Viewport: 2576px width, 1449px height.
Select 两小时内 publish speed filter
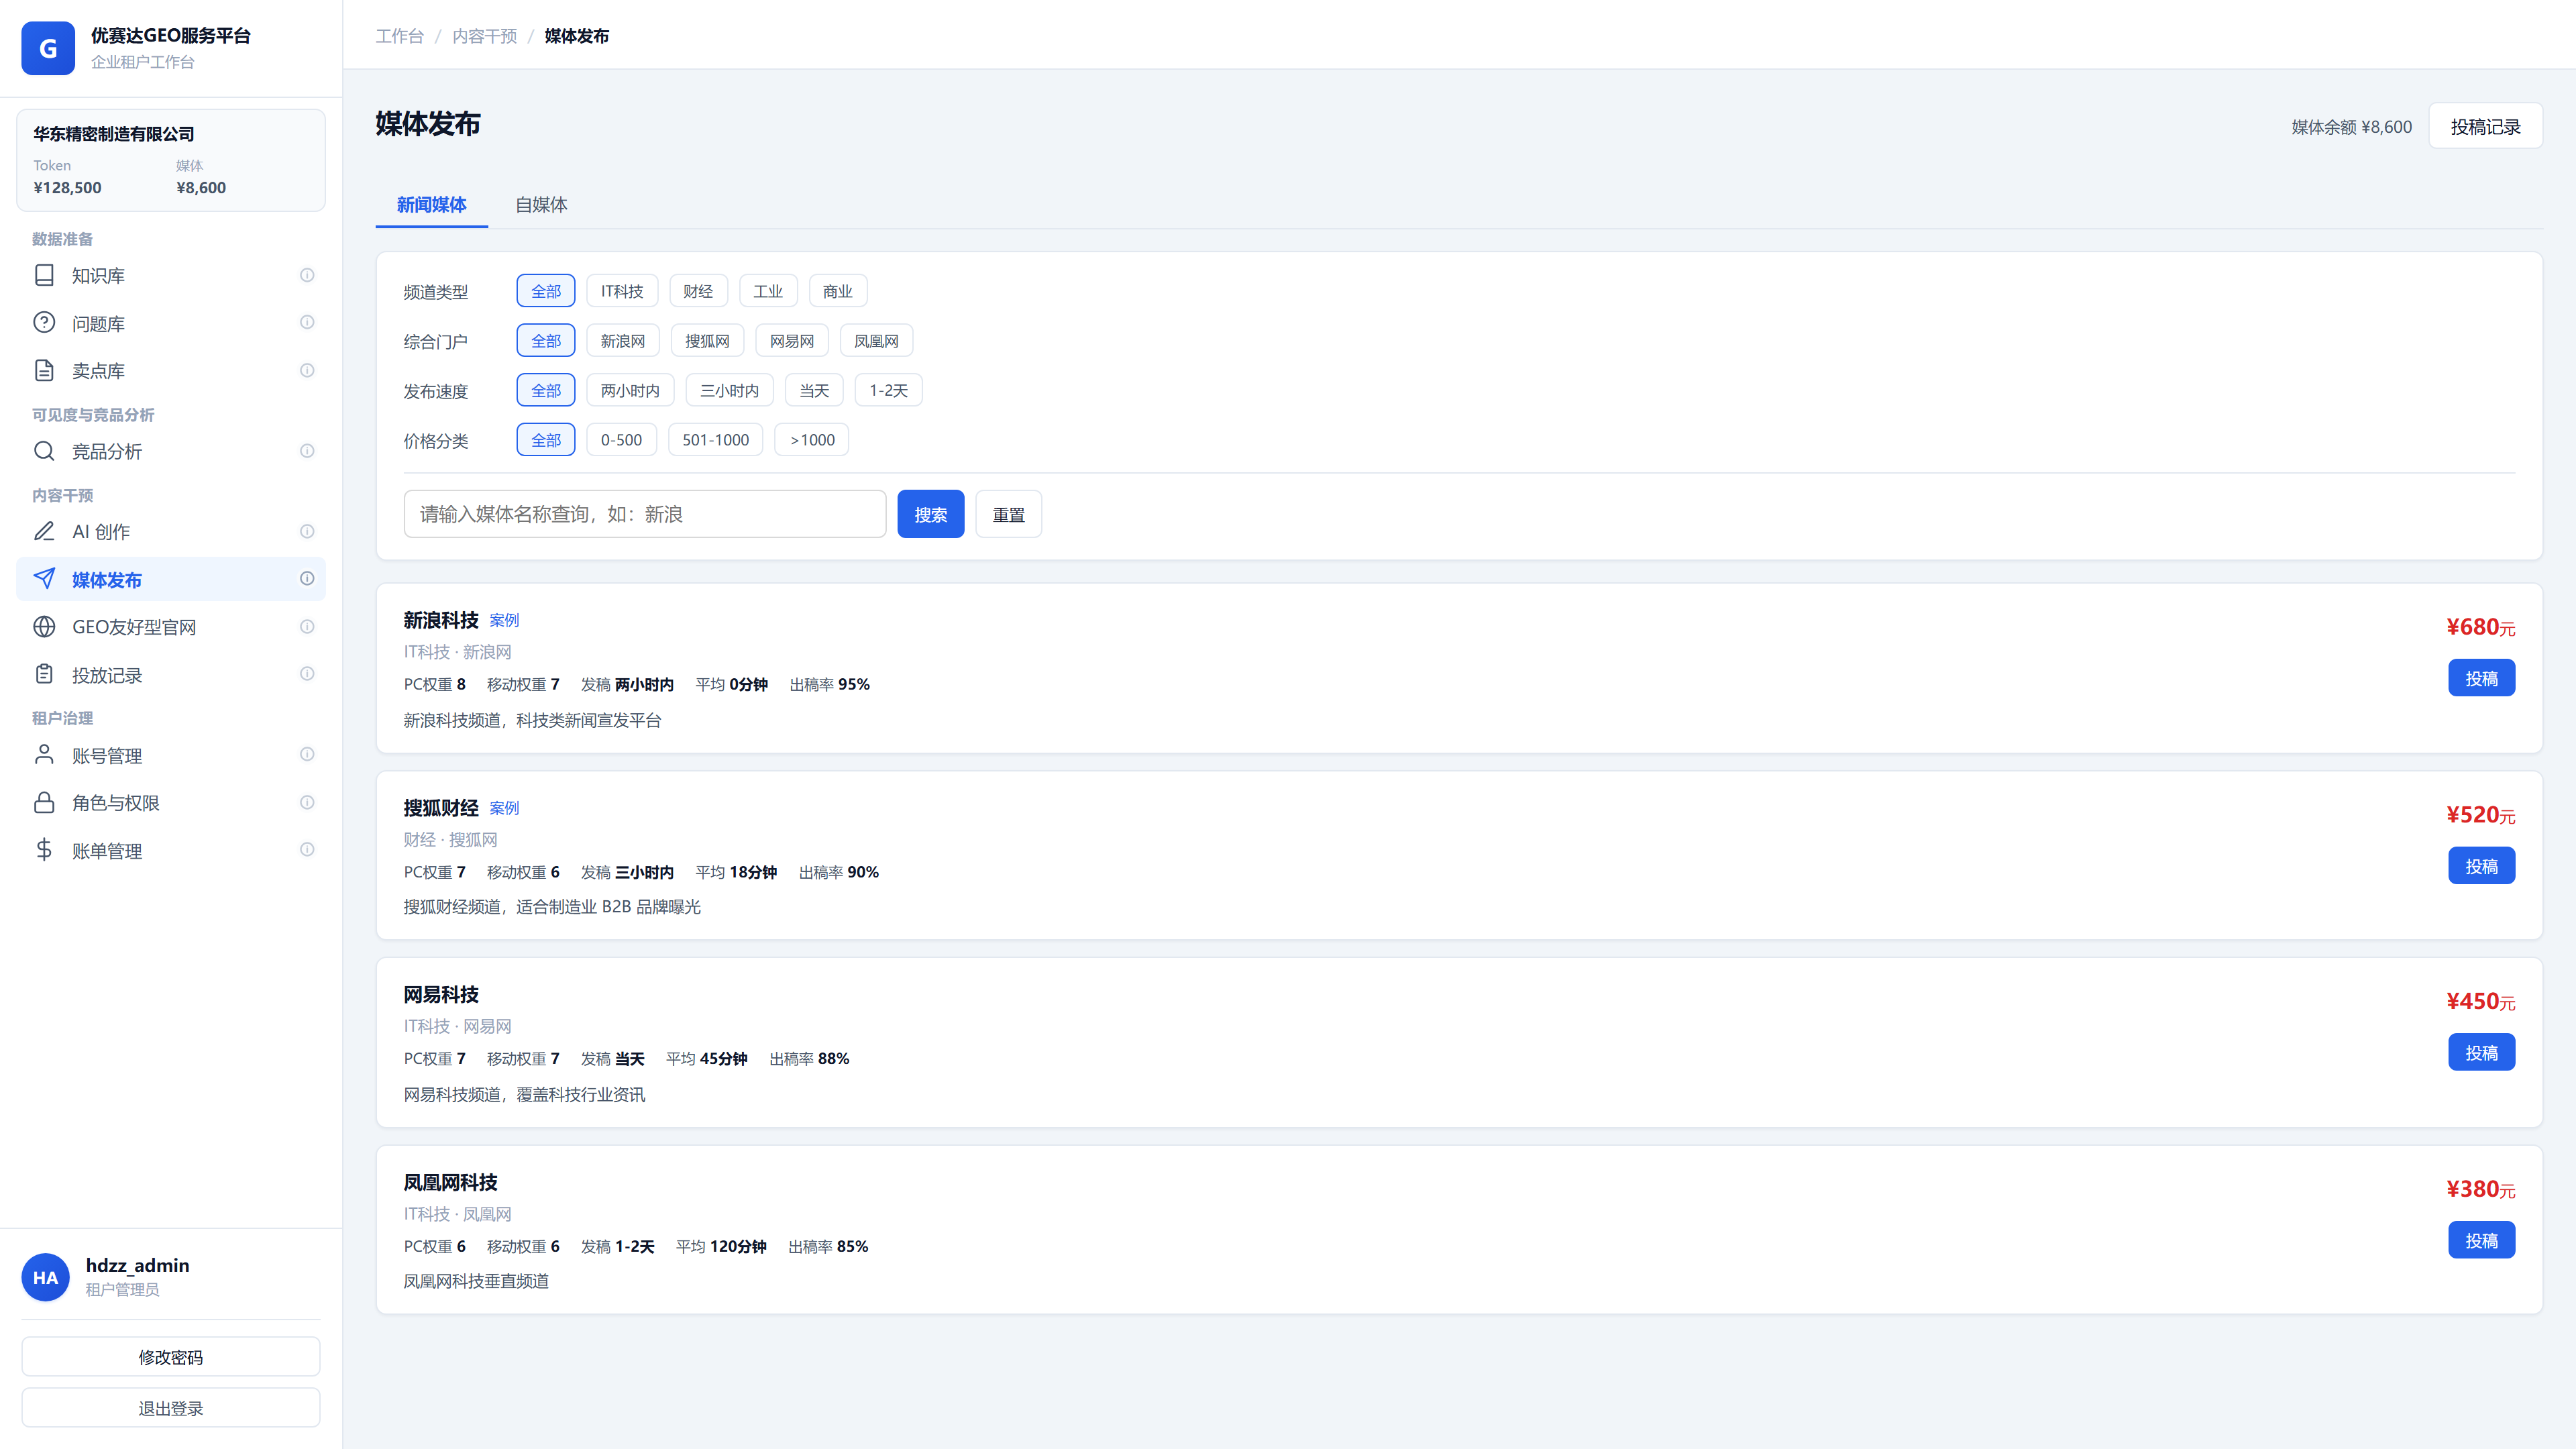tap(630, 390)
